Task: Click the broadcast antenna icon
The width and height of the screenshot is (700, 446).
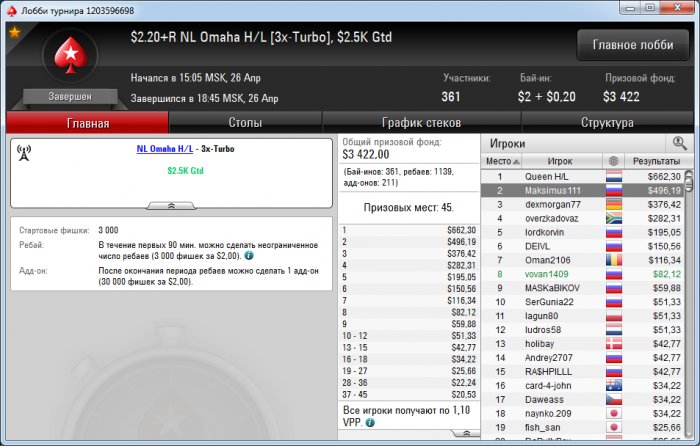Action: (x=24, y=153)
